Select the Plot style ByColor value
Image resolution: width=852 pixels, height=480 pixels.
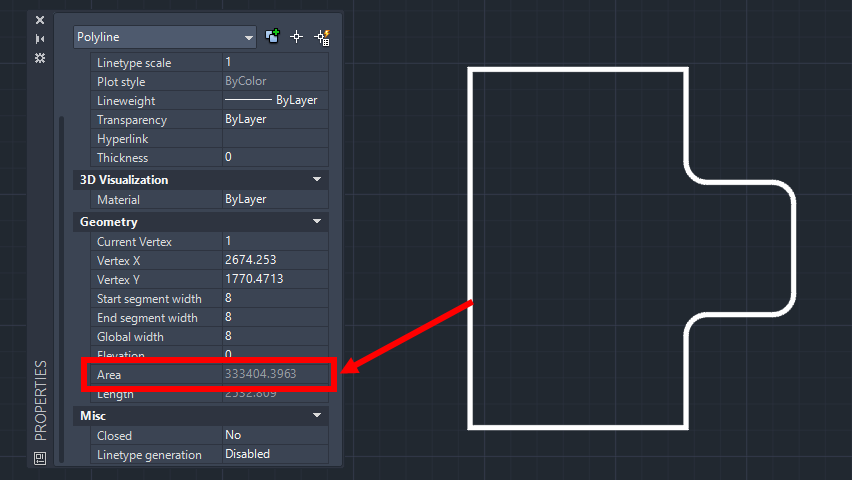(x=275, y=81)
